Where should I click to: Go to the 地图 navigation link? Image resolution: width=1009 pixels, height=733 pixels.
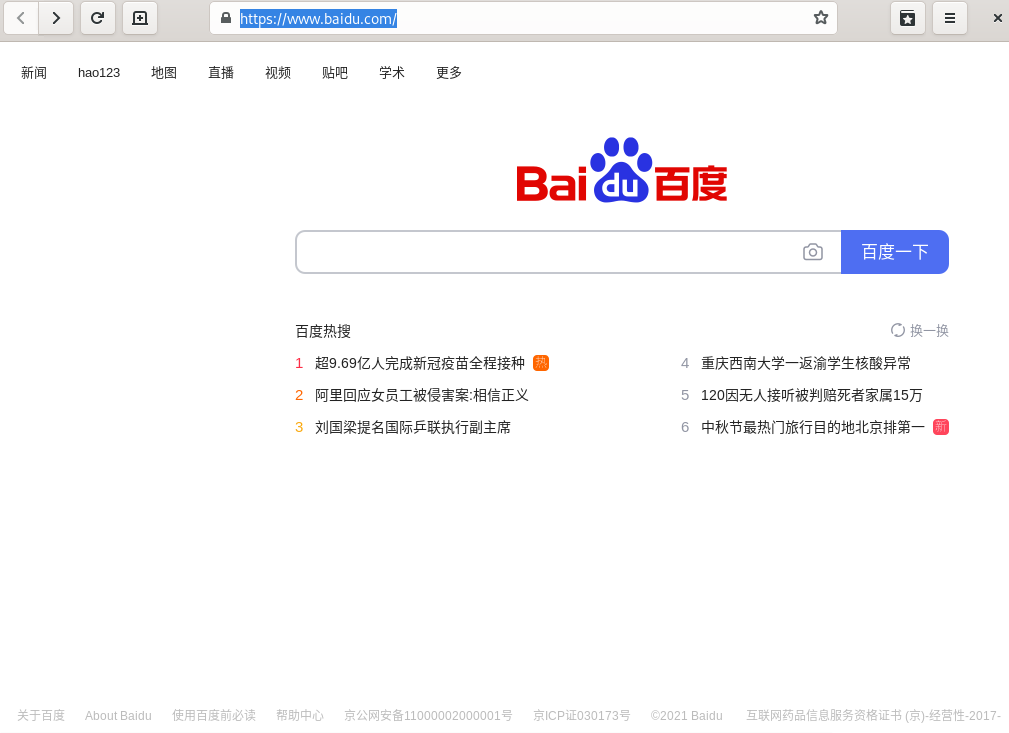(x=164, y=73)
